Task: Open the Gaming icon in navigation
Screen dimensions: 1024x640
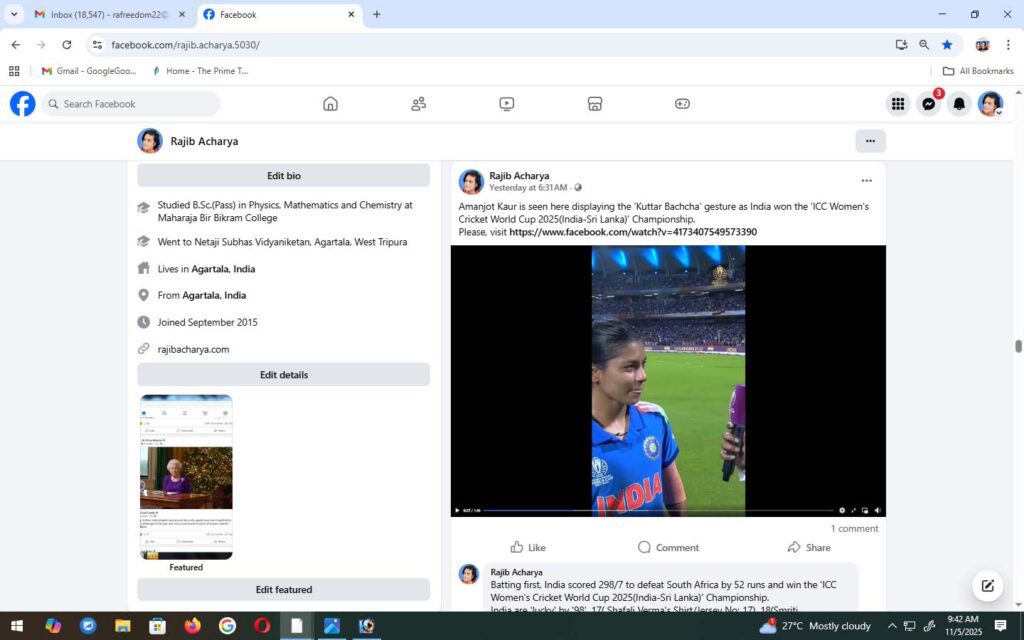Action: [x=682, y=104]
